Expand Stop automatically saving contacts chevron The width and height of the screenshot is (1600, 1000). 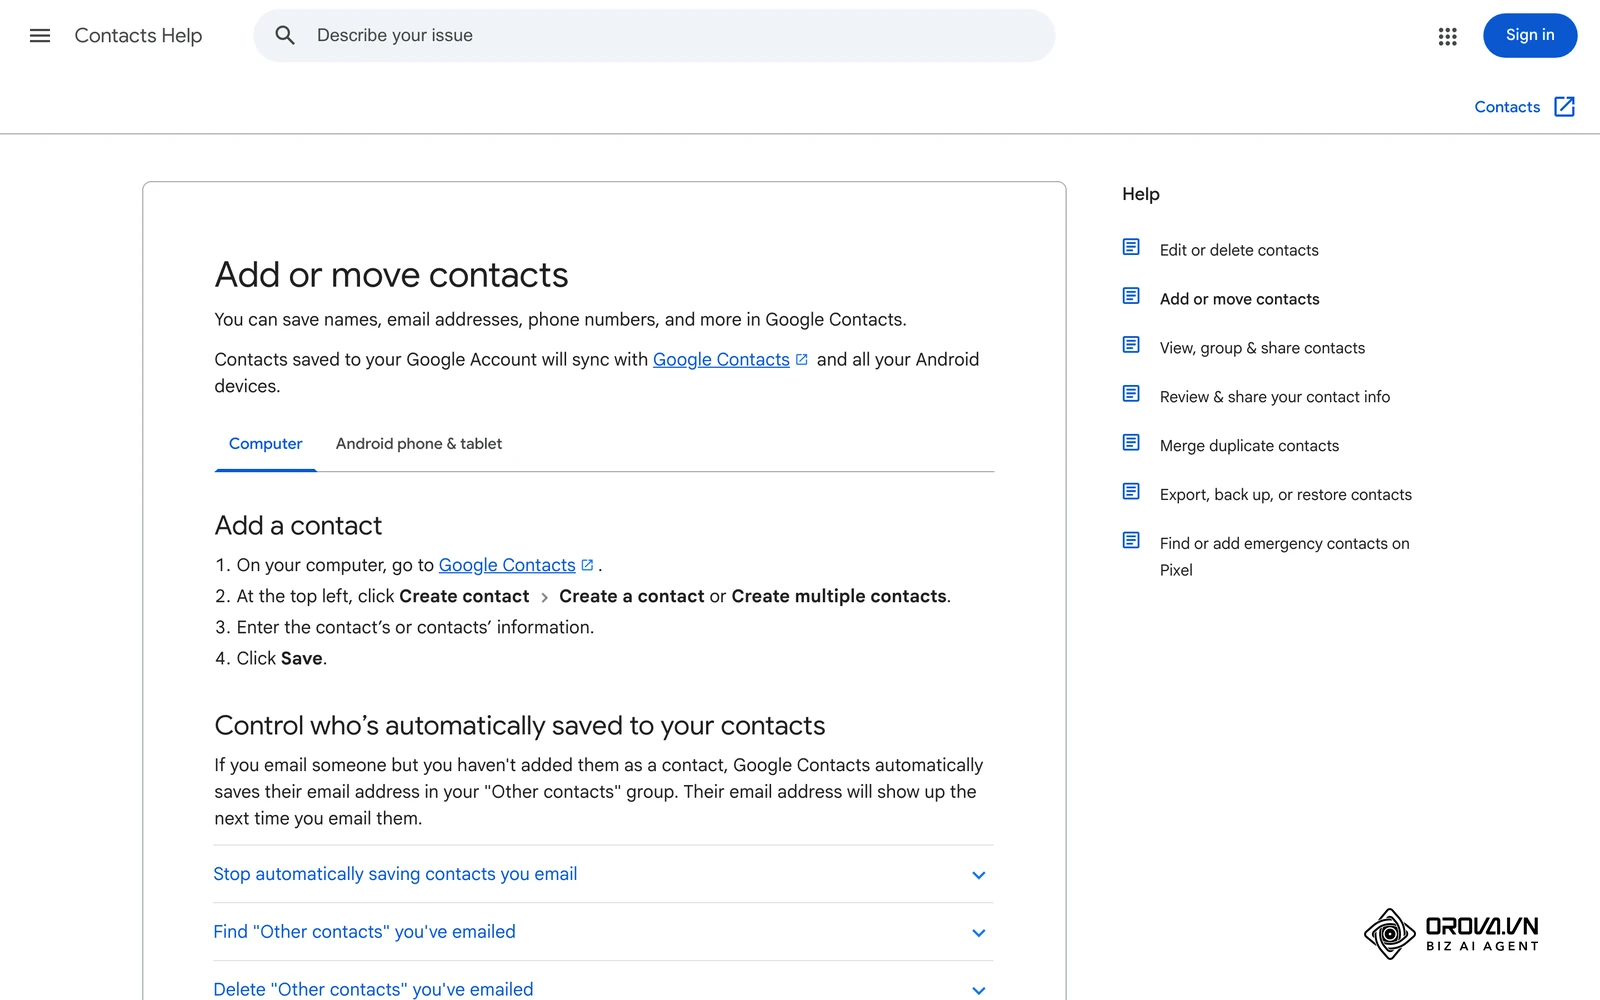(x=978, y=875)
